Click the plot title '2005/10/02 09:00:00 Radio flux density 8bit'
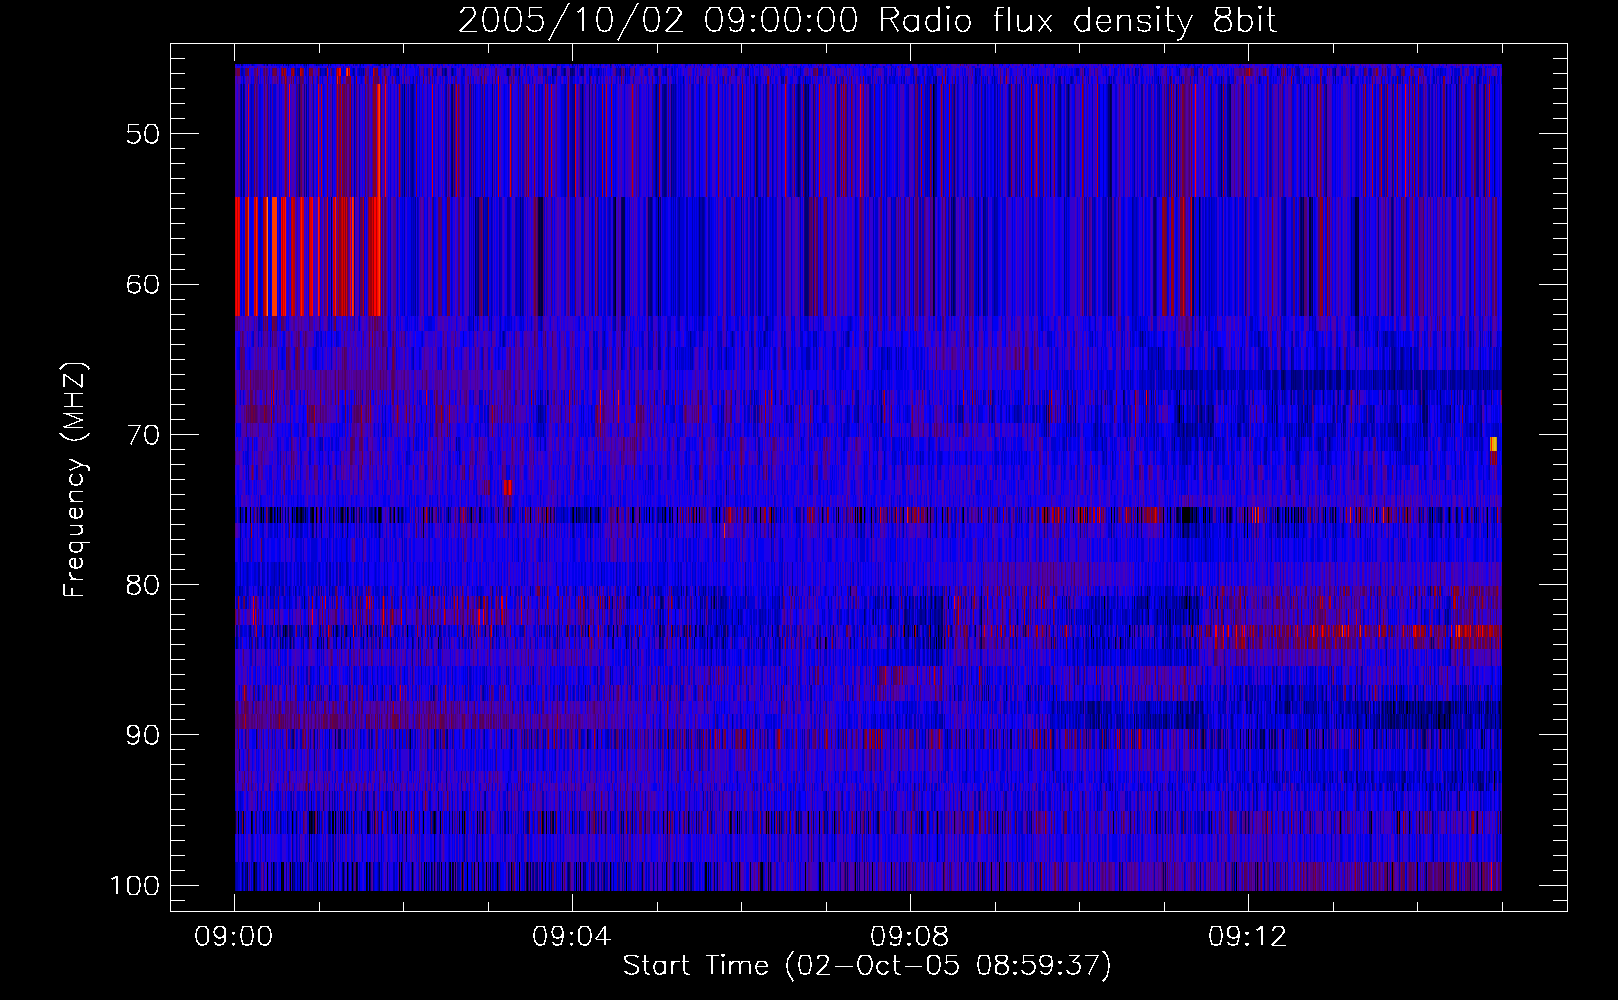This screenshot has height=1000, width=1618. pos(867,21)
